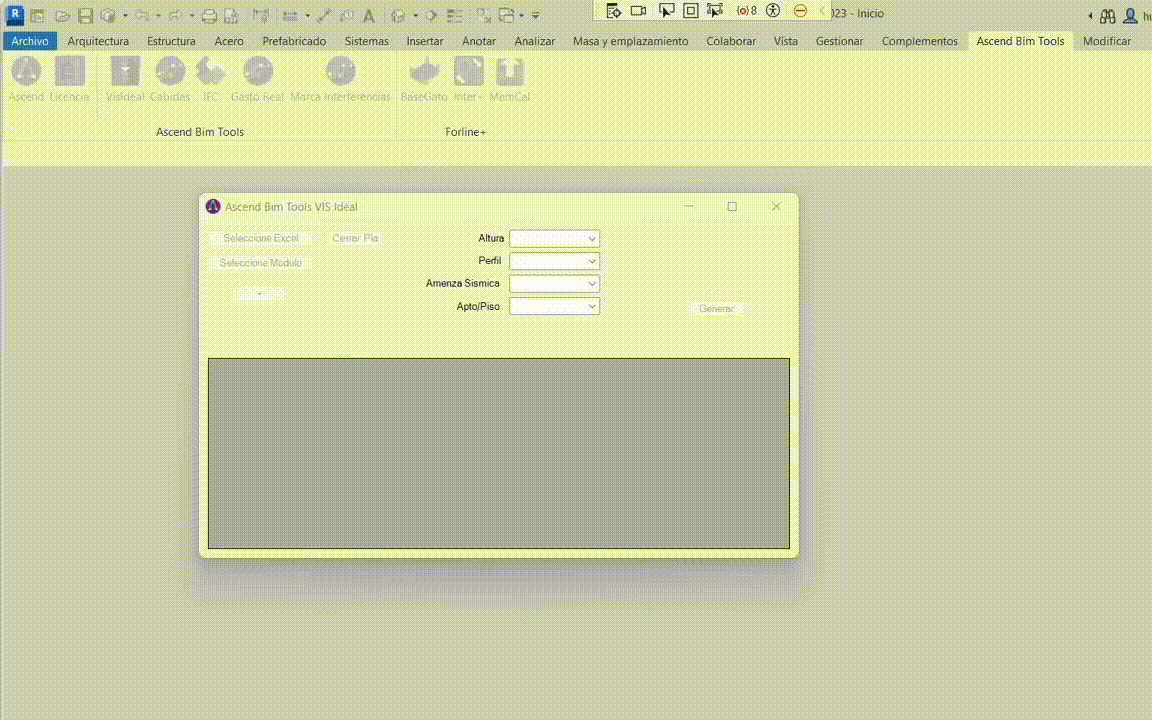
Task: Expand the Undo history dropdown arrow
Action: click(158, 15)
